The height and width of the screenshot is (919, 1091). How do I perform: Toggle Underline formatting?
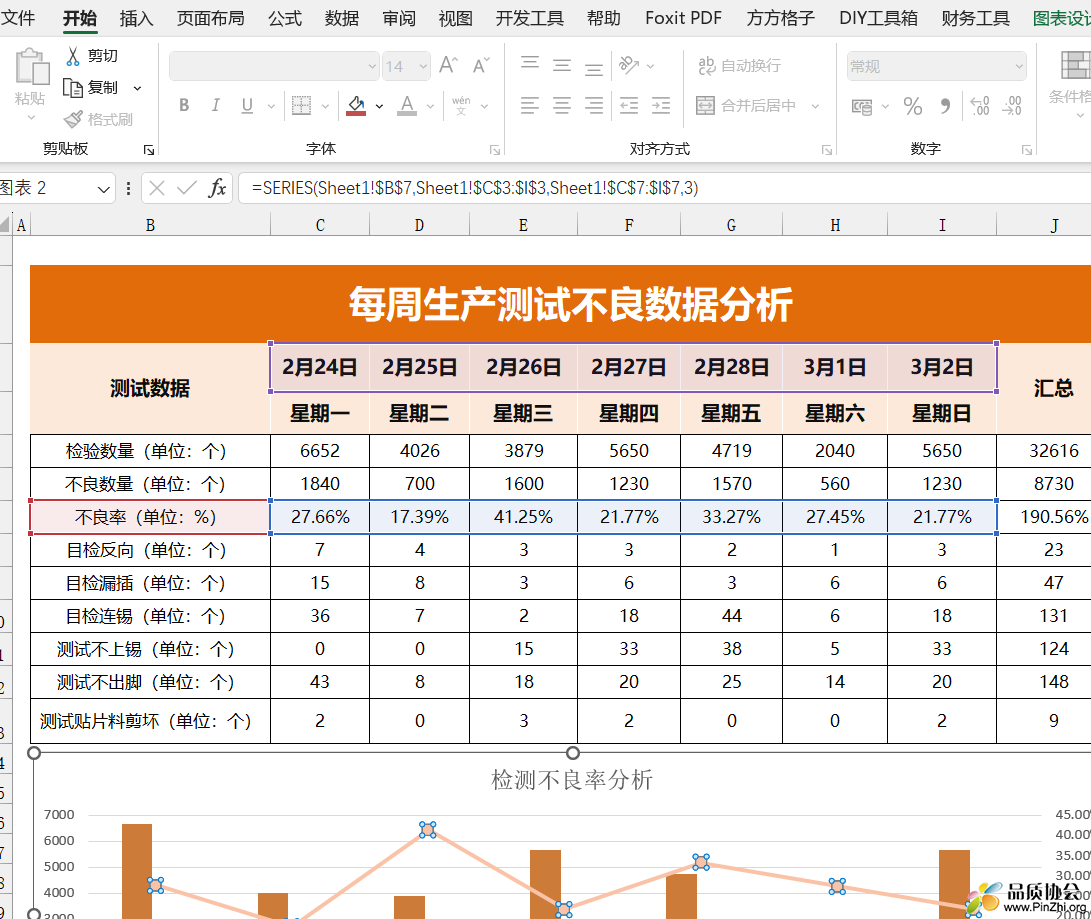point(247,106)
